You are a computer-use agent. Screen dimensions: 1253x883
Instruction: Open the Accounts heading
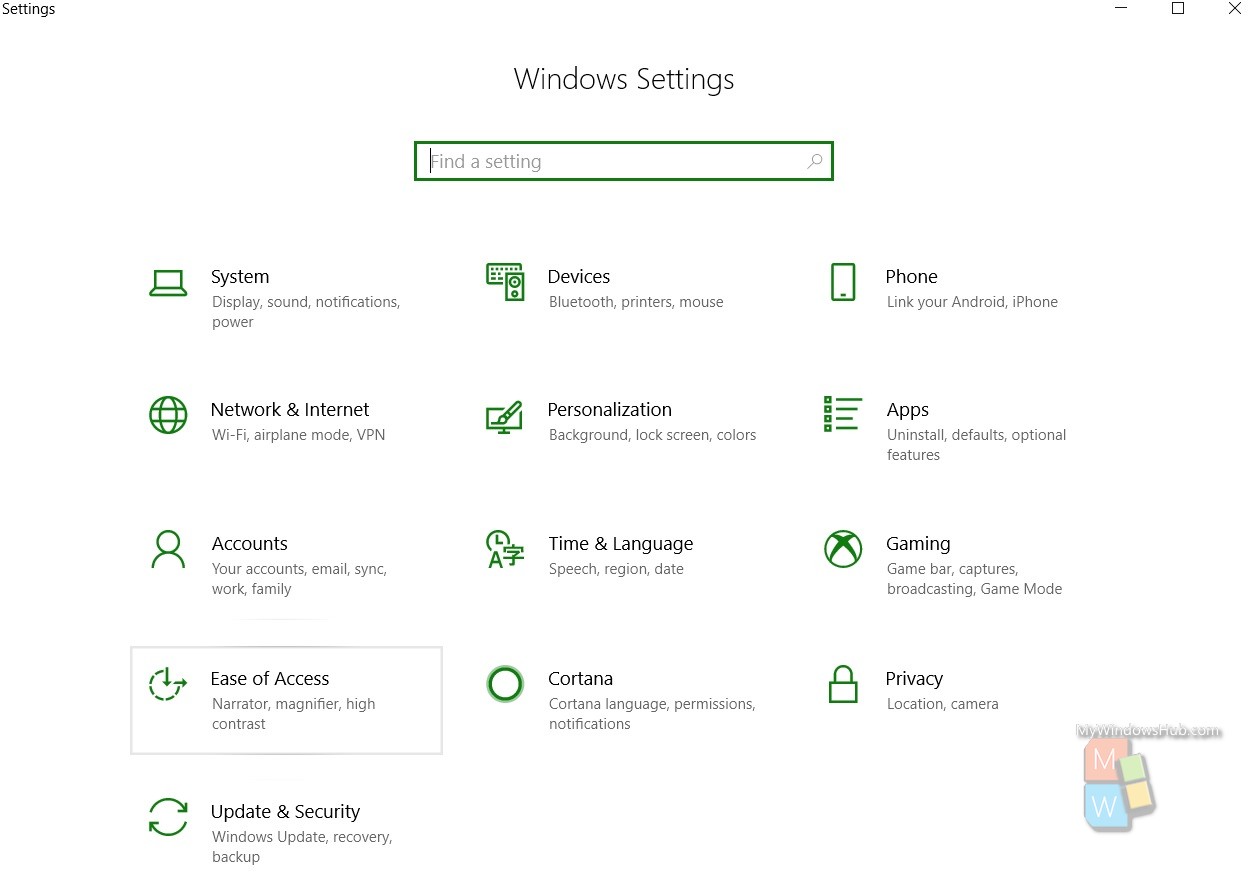[x=250, y=544]
